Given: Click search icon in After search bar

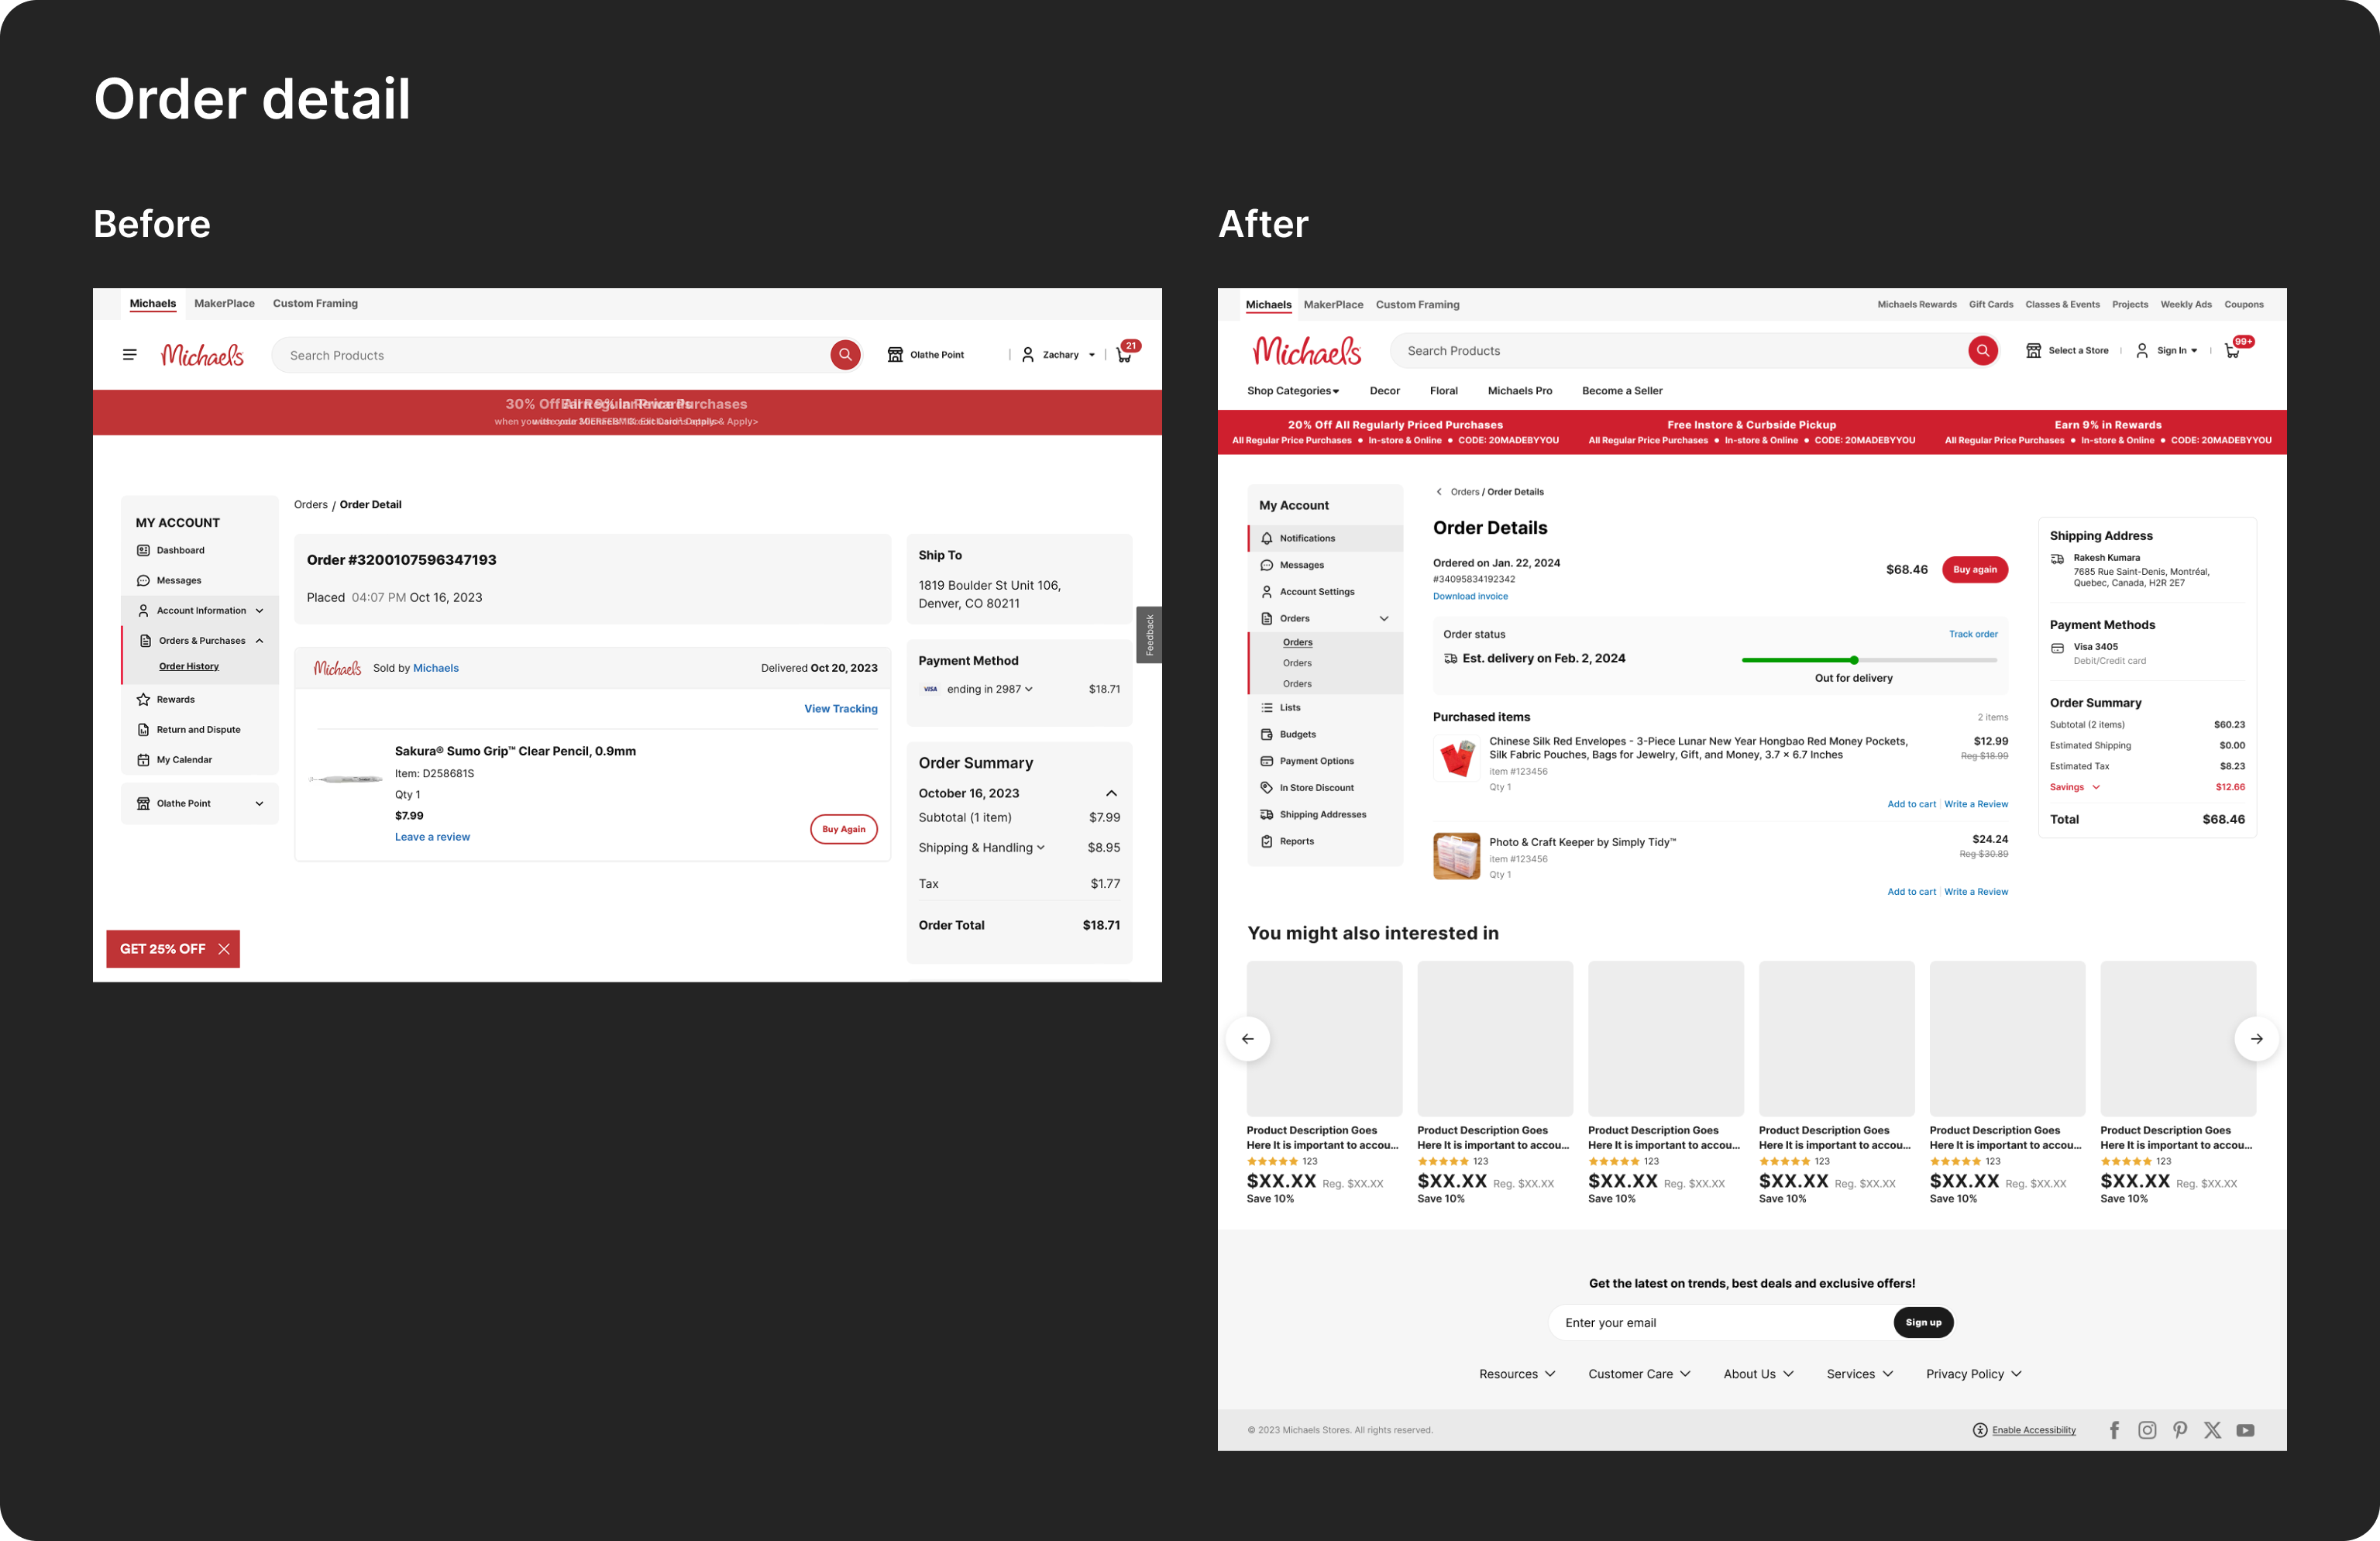Looking at the screenshot, I should (x=1982, y=351).
